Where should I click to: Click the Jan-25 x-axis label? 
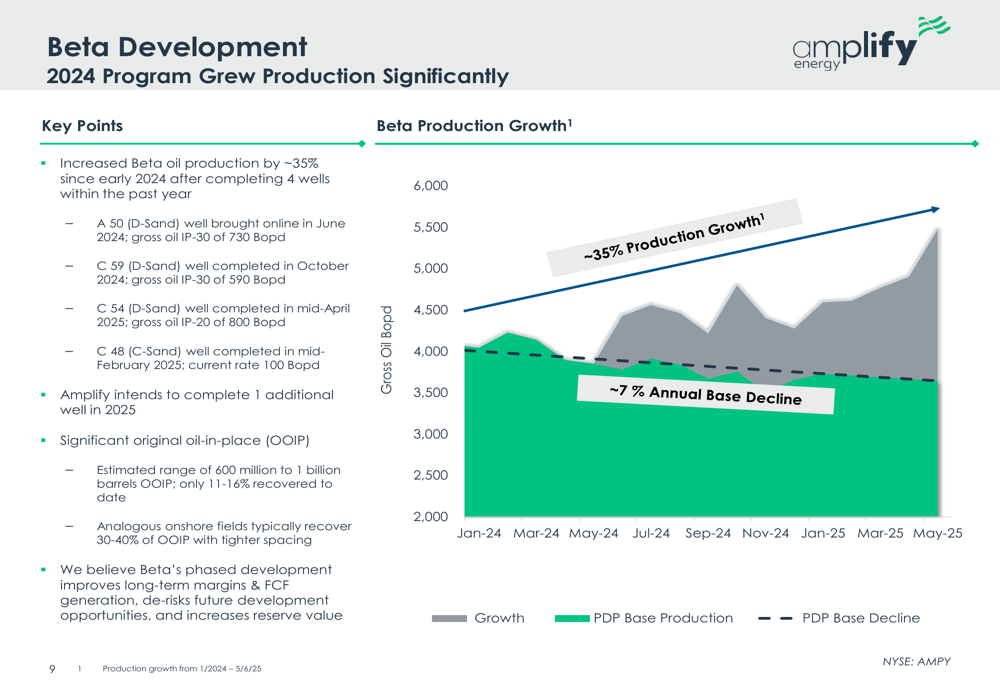click(x=823, y=533)
